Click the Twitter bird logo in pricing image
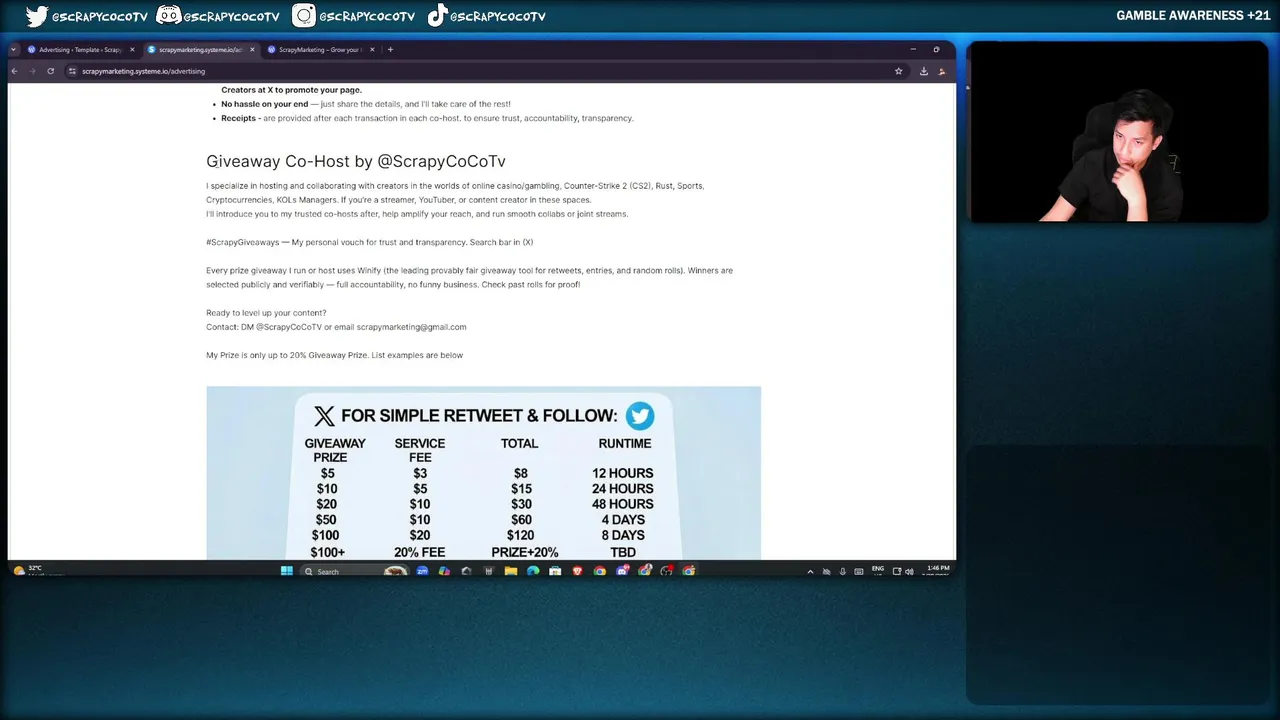The width and height of the screenshot is (1280, 720). (640, 415)
